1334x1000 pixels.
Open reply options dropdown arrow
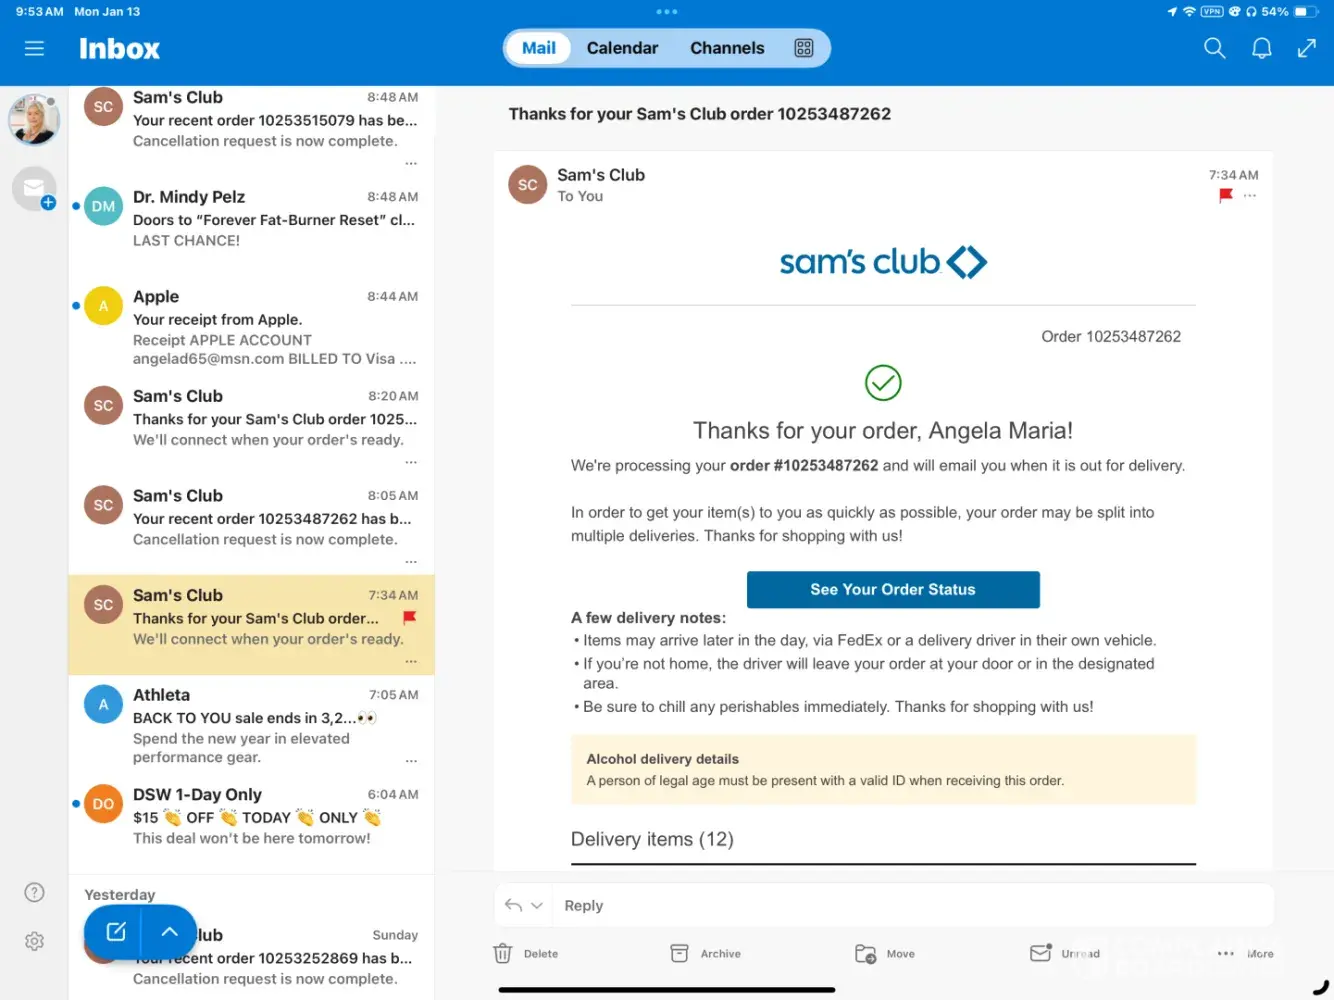coord(537,906)
